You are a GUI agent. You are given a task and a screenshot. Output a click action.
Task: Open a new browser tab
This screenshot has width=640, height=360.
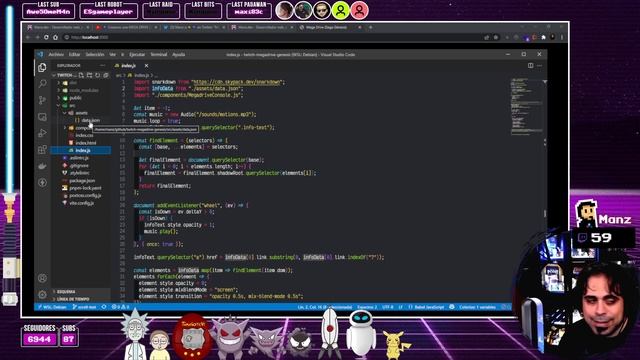click(371, 27)
